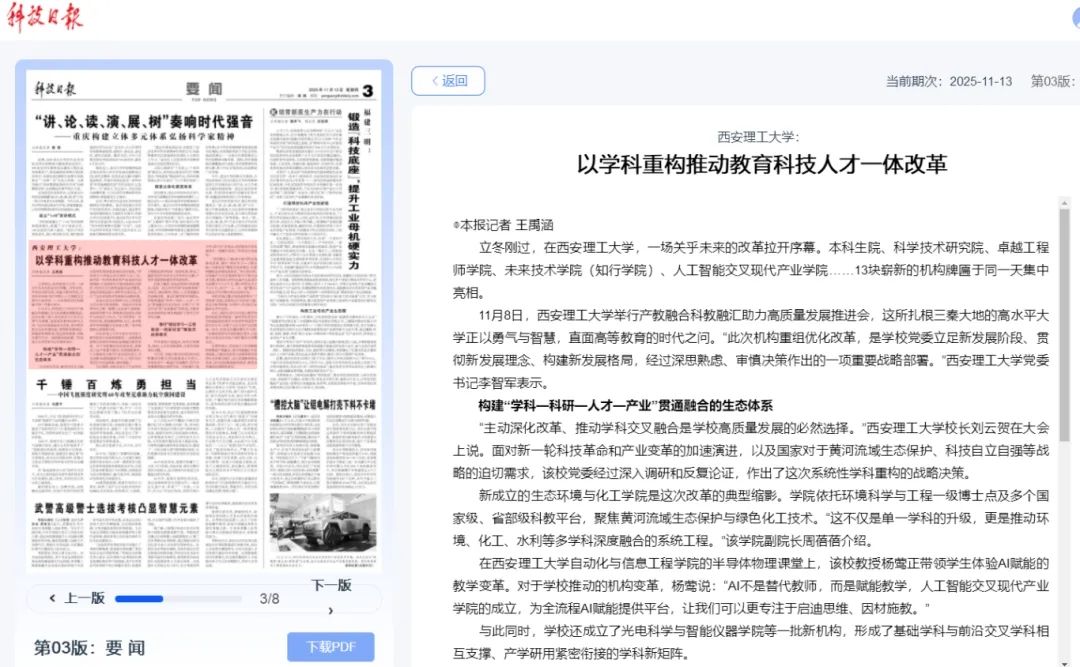This screenshot has height=667, width=1080.
Task: Download the page with 下载PDF button
Action: tap(330, 647)
